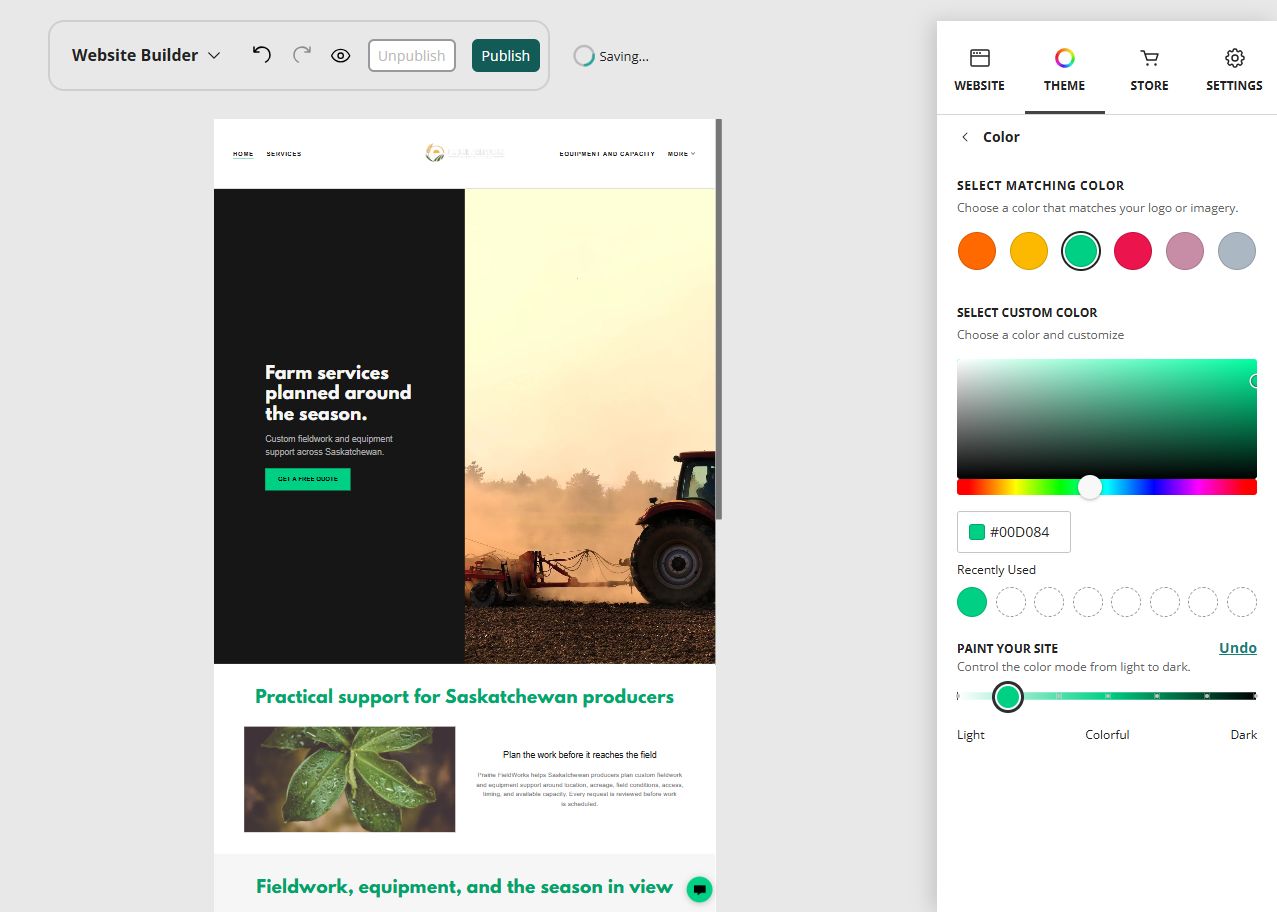Viewport: 1277px width, 912px height.
Task: Open the Store tab
Action: (x=1150, y=69)
